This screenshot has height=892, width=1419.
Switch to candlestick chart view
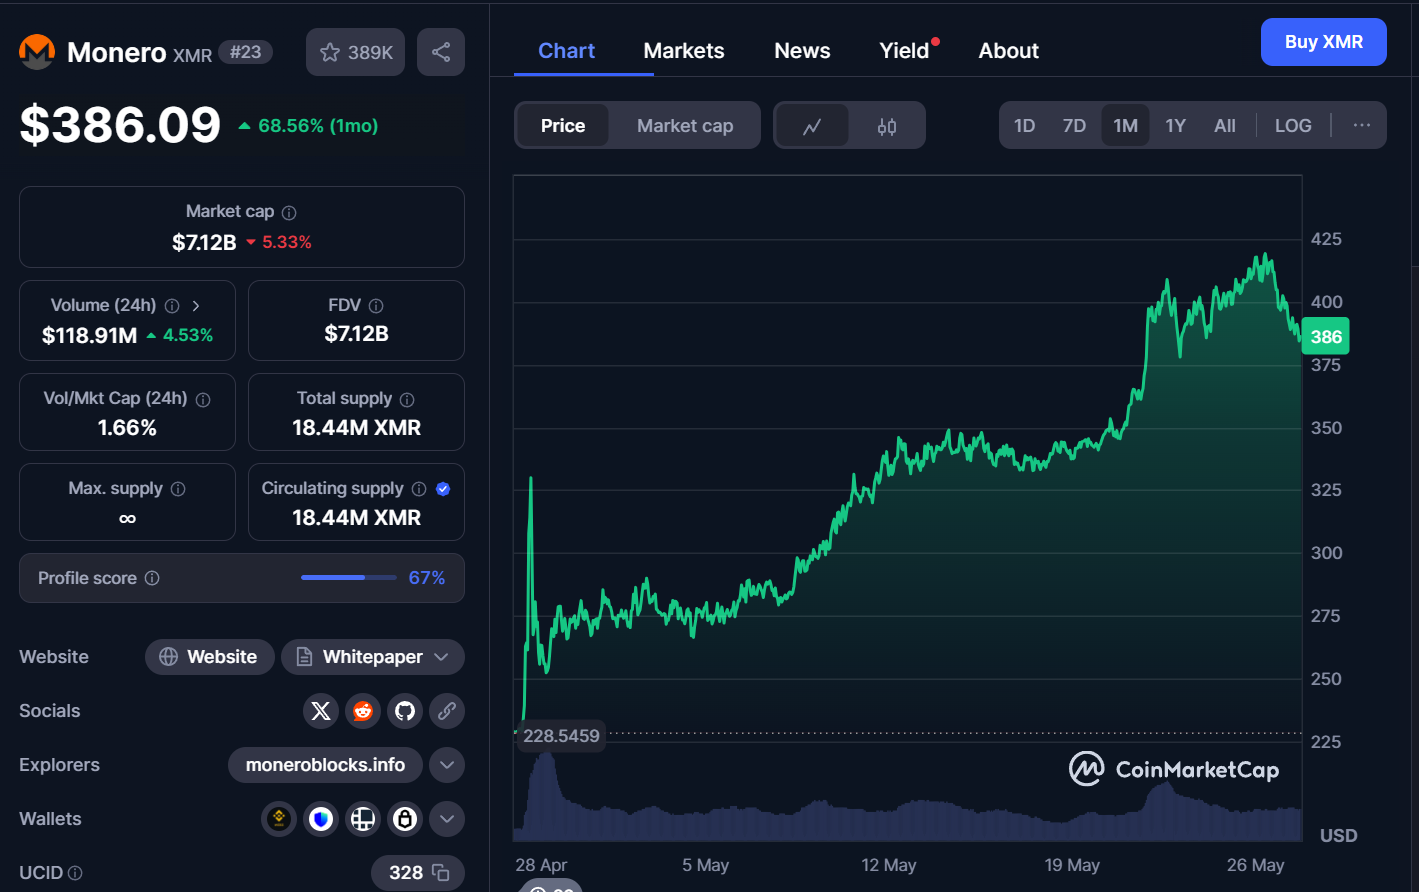click(887, 126)
